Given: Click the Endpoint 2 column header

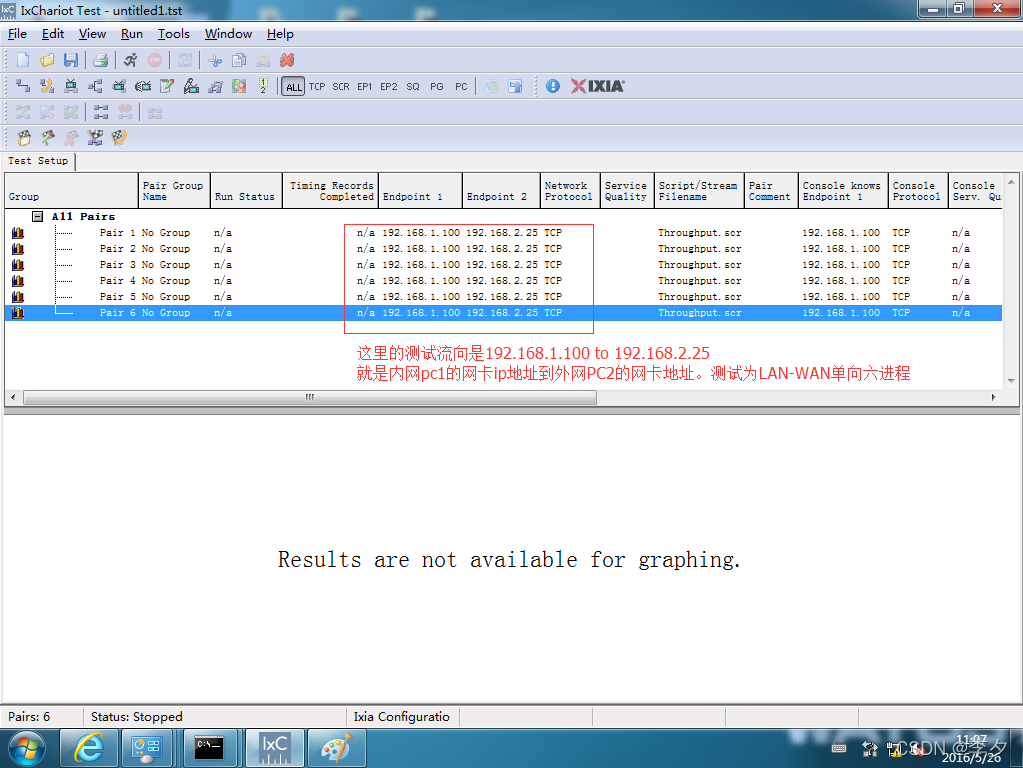Looking at the screenshot, I should pos(501,191).
